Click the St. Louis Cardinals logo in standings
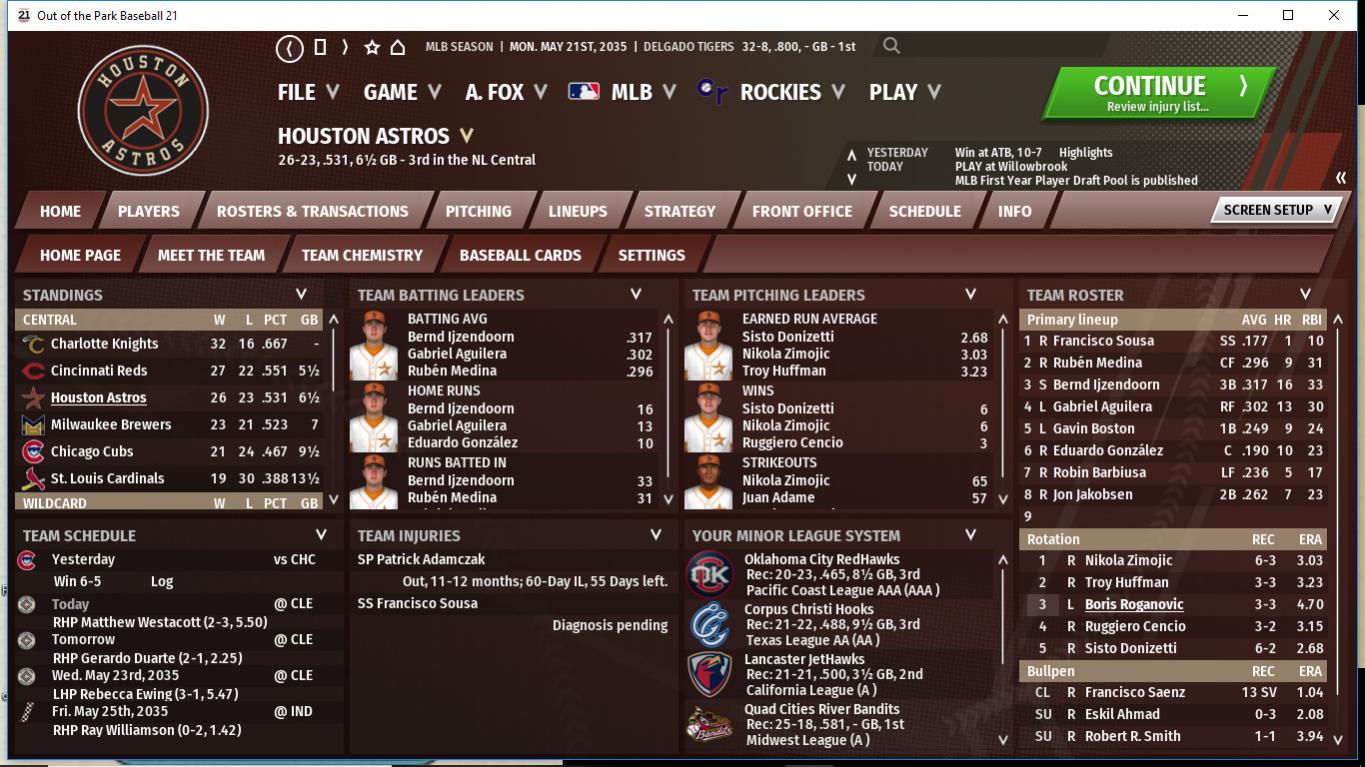1365x767 pixels. 32,479
